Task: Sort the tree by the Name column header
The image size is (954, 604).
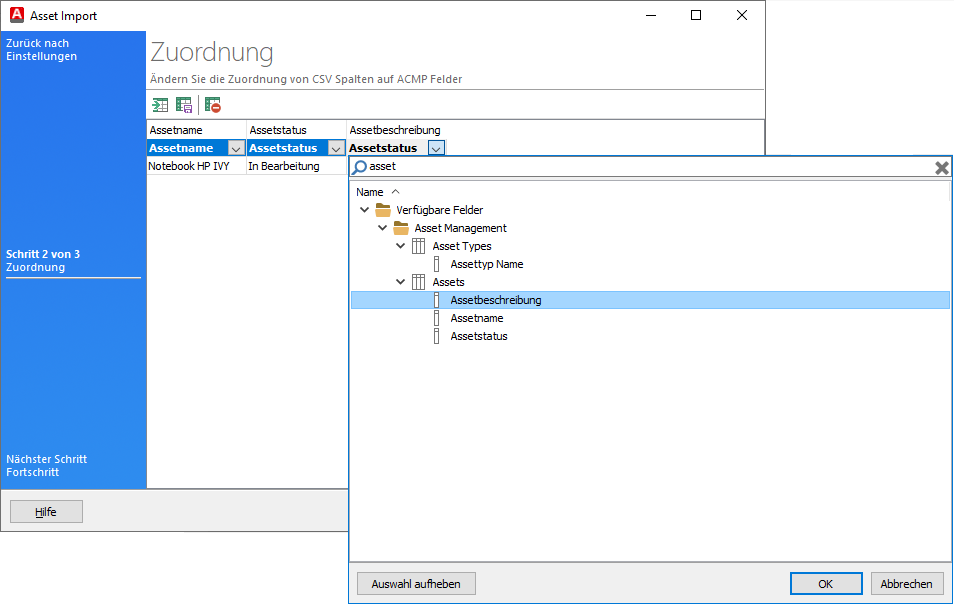Action: click(x=370, y=191)
